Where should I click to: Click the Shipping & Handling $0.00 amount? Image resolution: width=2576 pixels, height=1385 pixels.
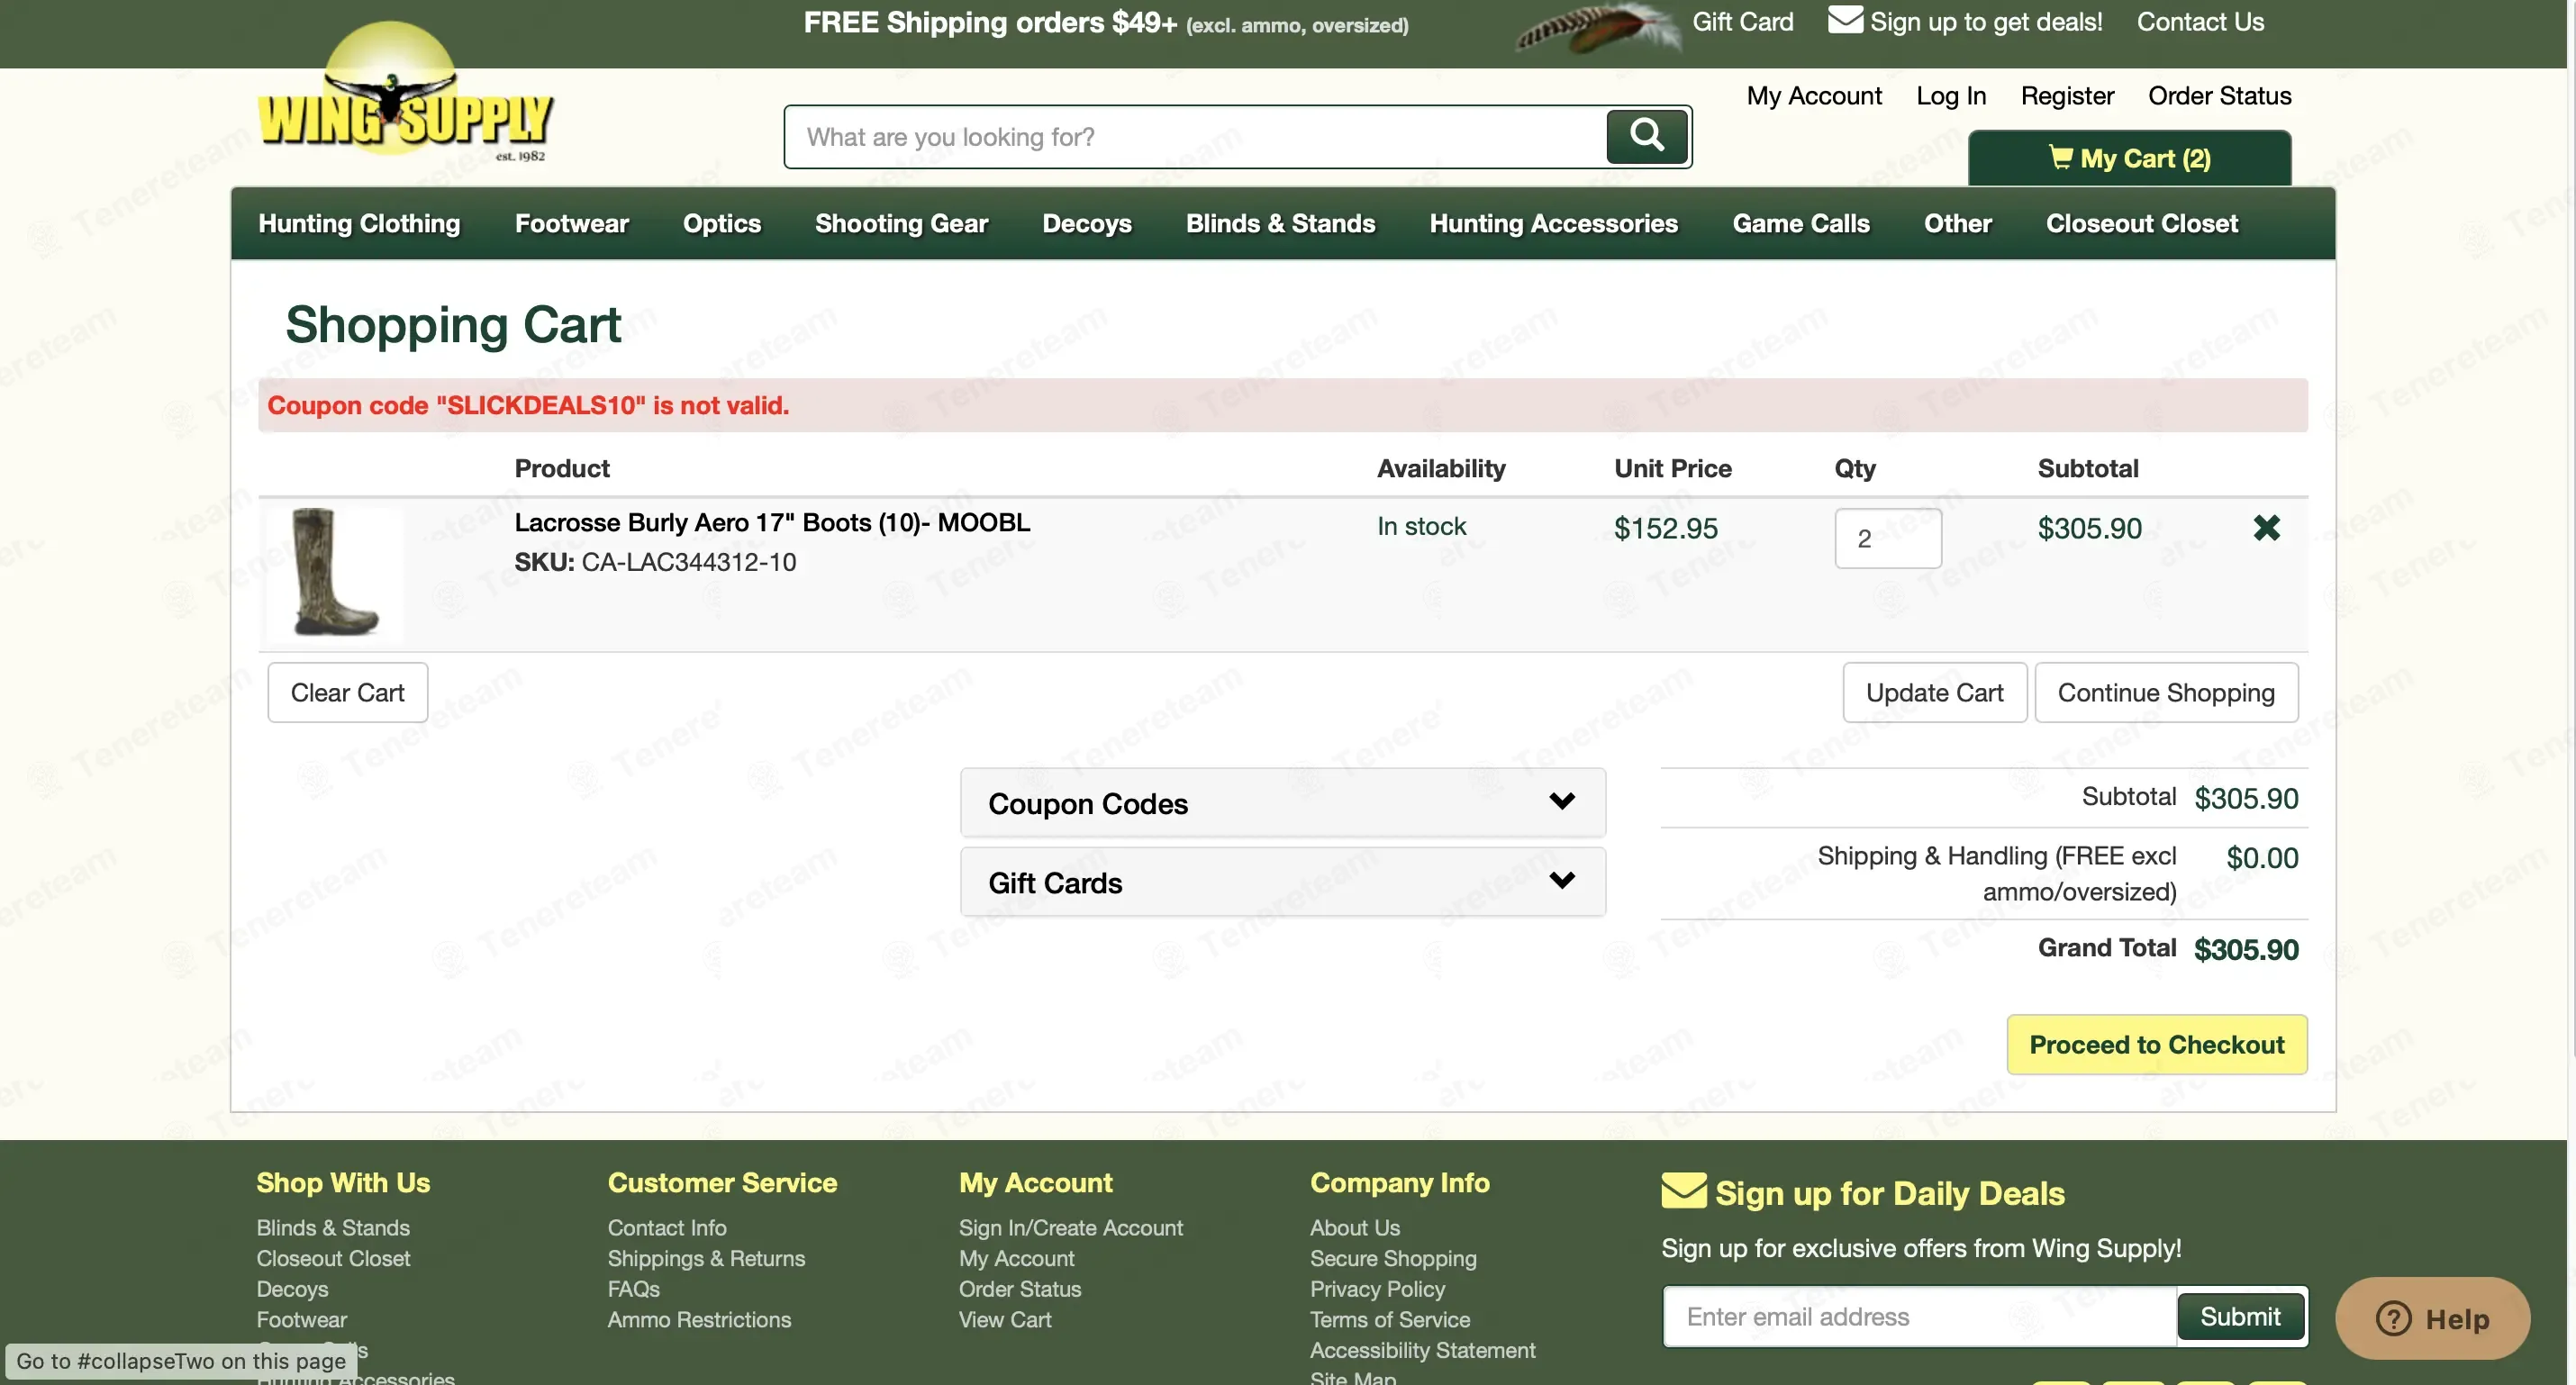(x=2262, y=858)
